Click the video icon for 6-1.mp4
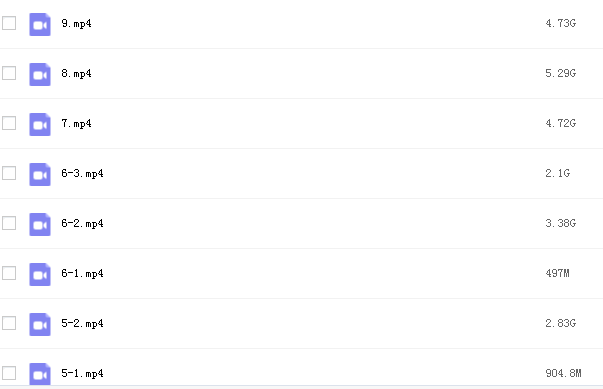 (x=40, y=274)
